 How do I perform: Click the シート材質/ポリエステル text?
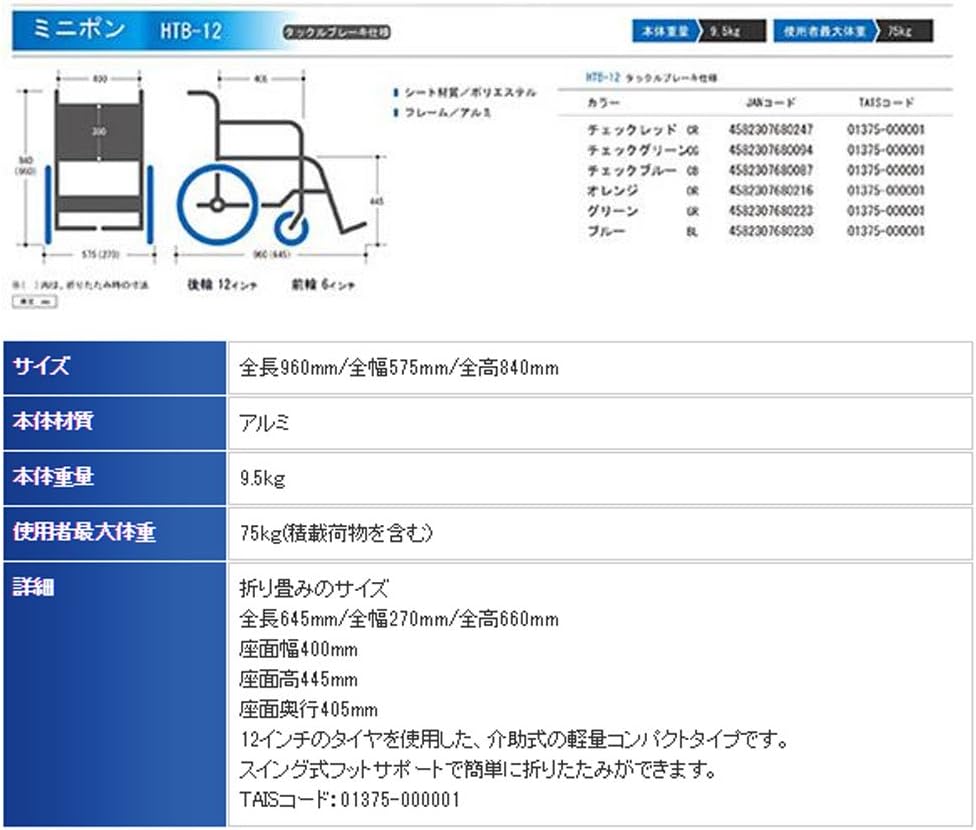coord(470,93)
